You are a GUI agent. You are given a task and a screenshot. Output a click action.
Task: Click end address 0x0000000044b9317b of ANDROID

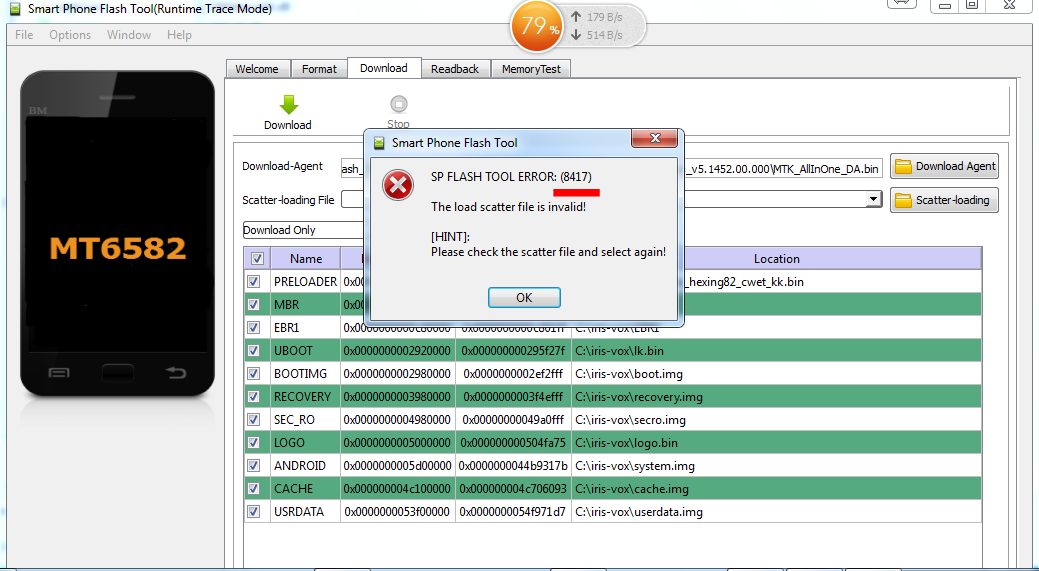(514, 466)
